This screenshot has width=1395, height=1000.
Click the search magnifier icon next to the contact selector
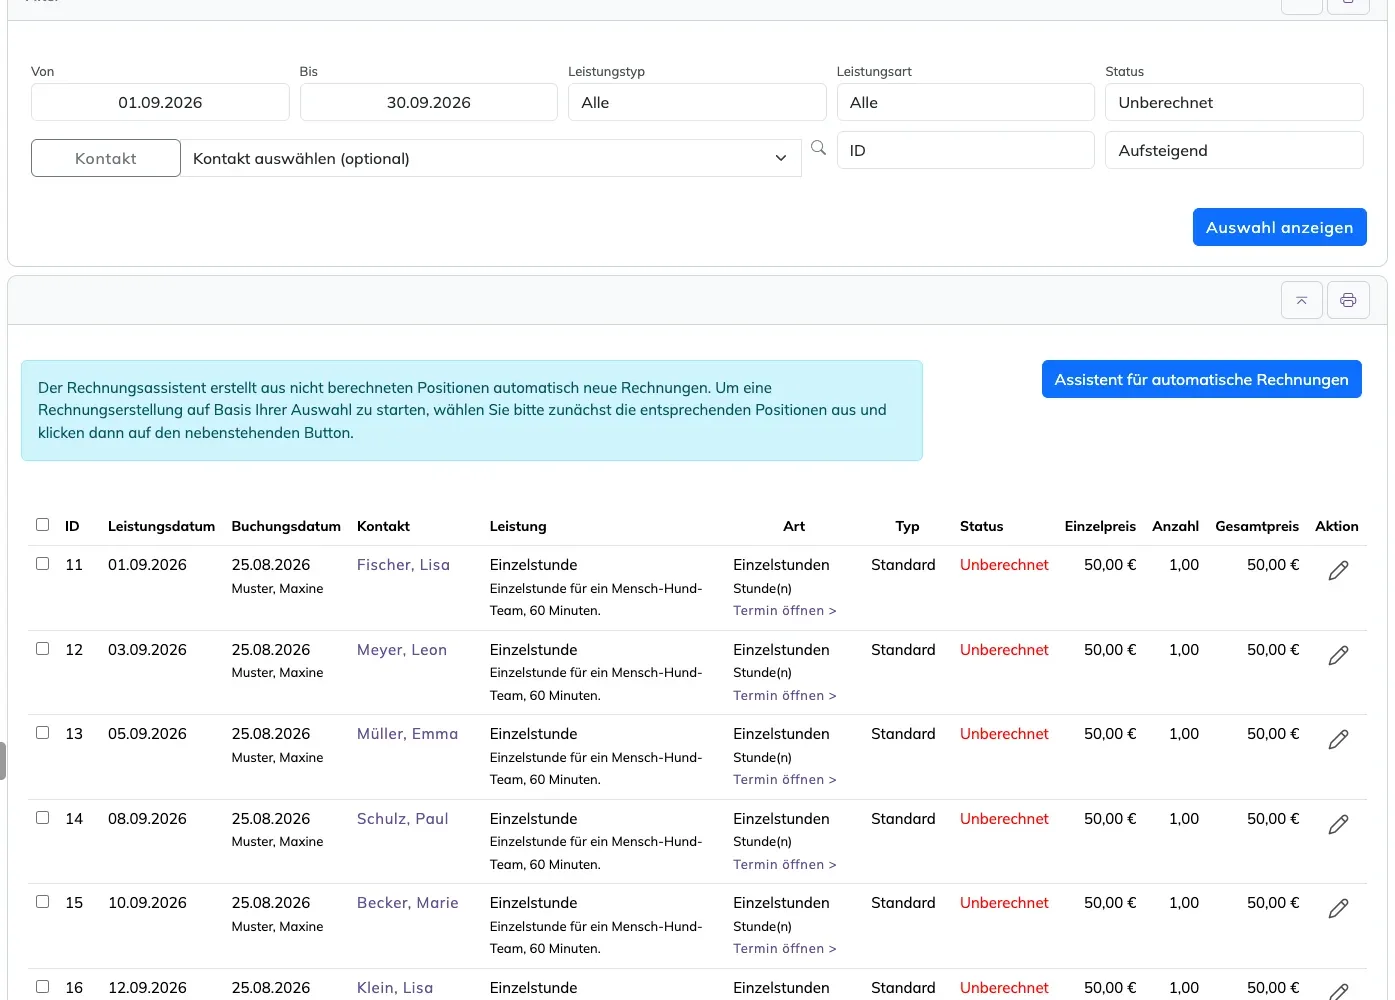pyautogui.click(x=818, y=148)
